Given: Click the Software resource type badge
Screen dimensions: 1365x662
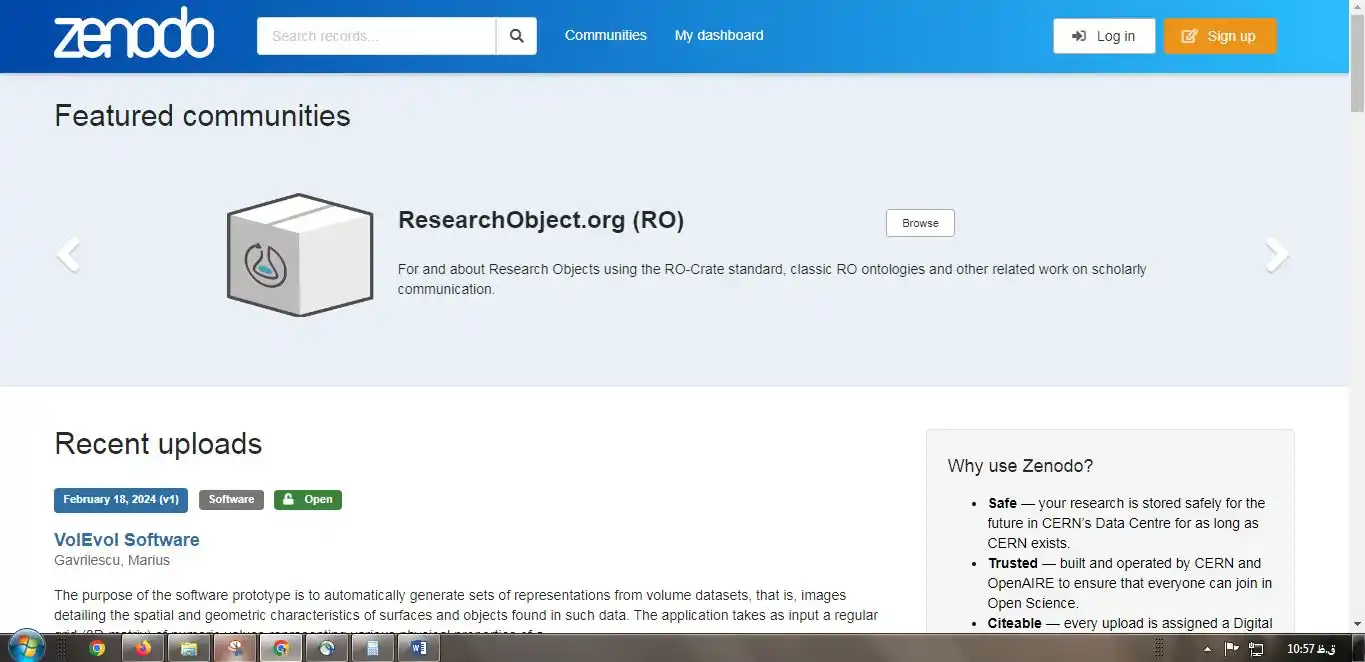Looking at the screenshot, I should click(231, 499).
